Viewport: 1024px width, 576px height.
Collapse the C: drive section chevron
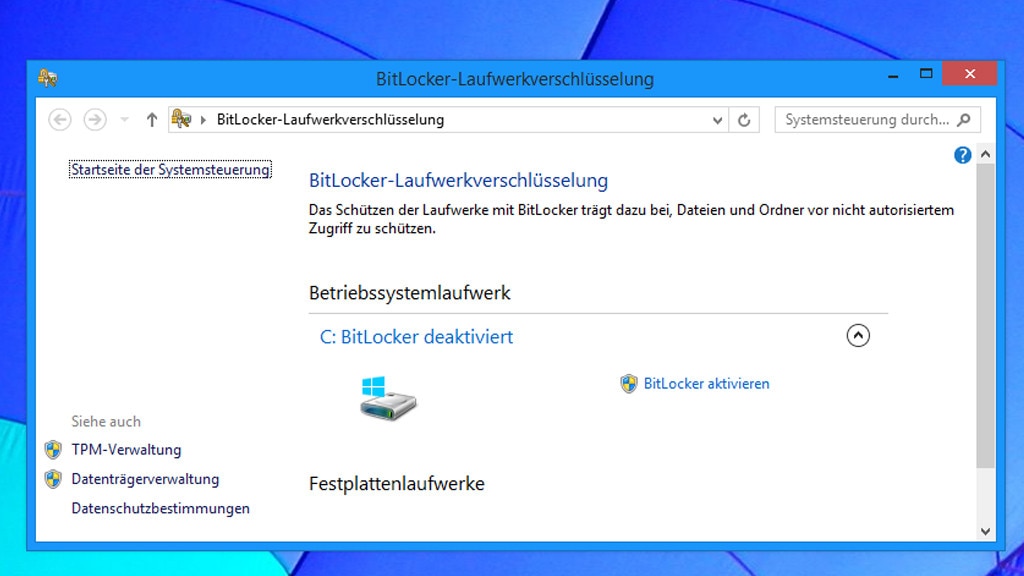click(857, 336)
